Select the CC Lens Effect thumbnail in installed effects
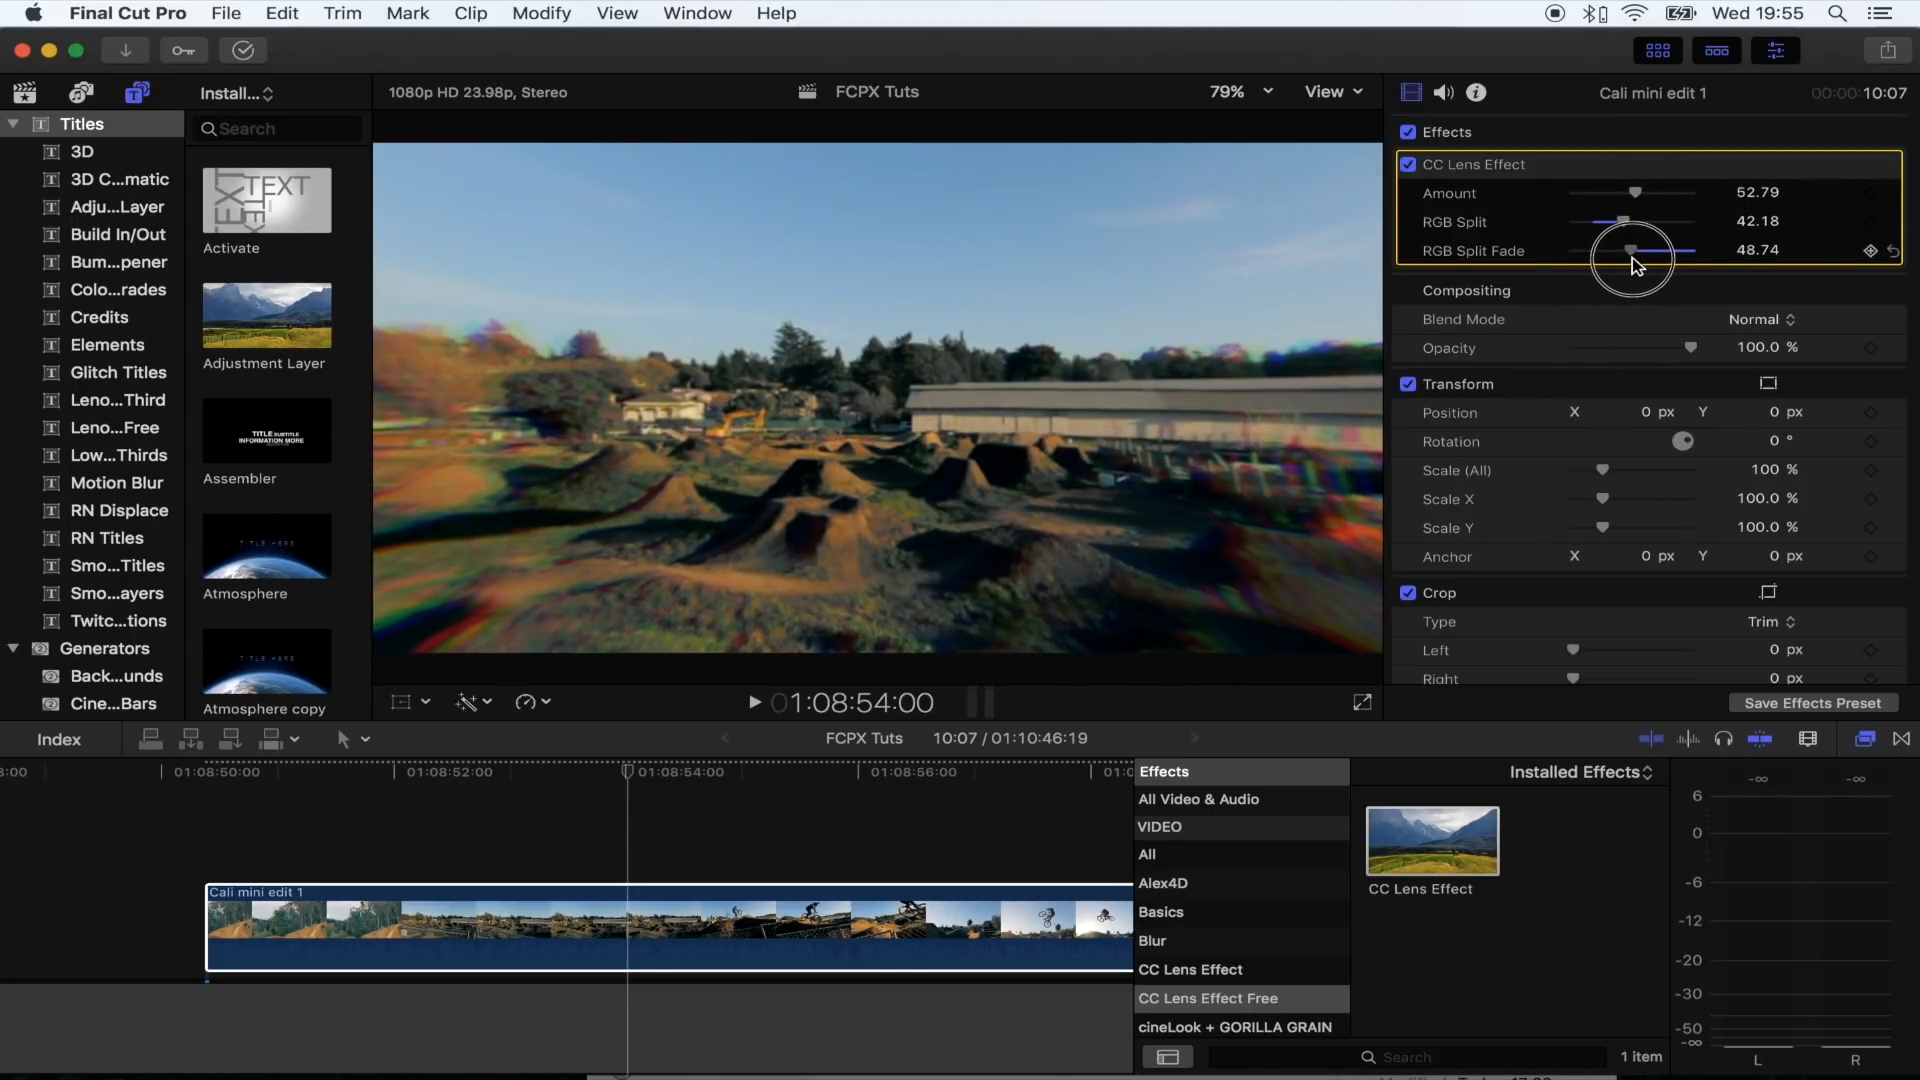The image size is (1920, 1080). tap(1432, 840)
